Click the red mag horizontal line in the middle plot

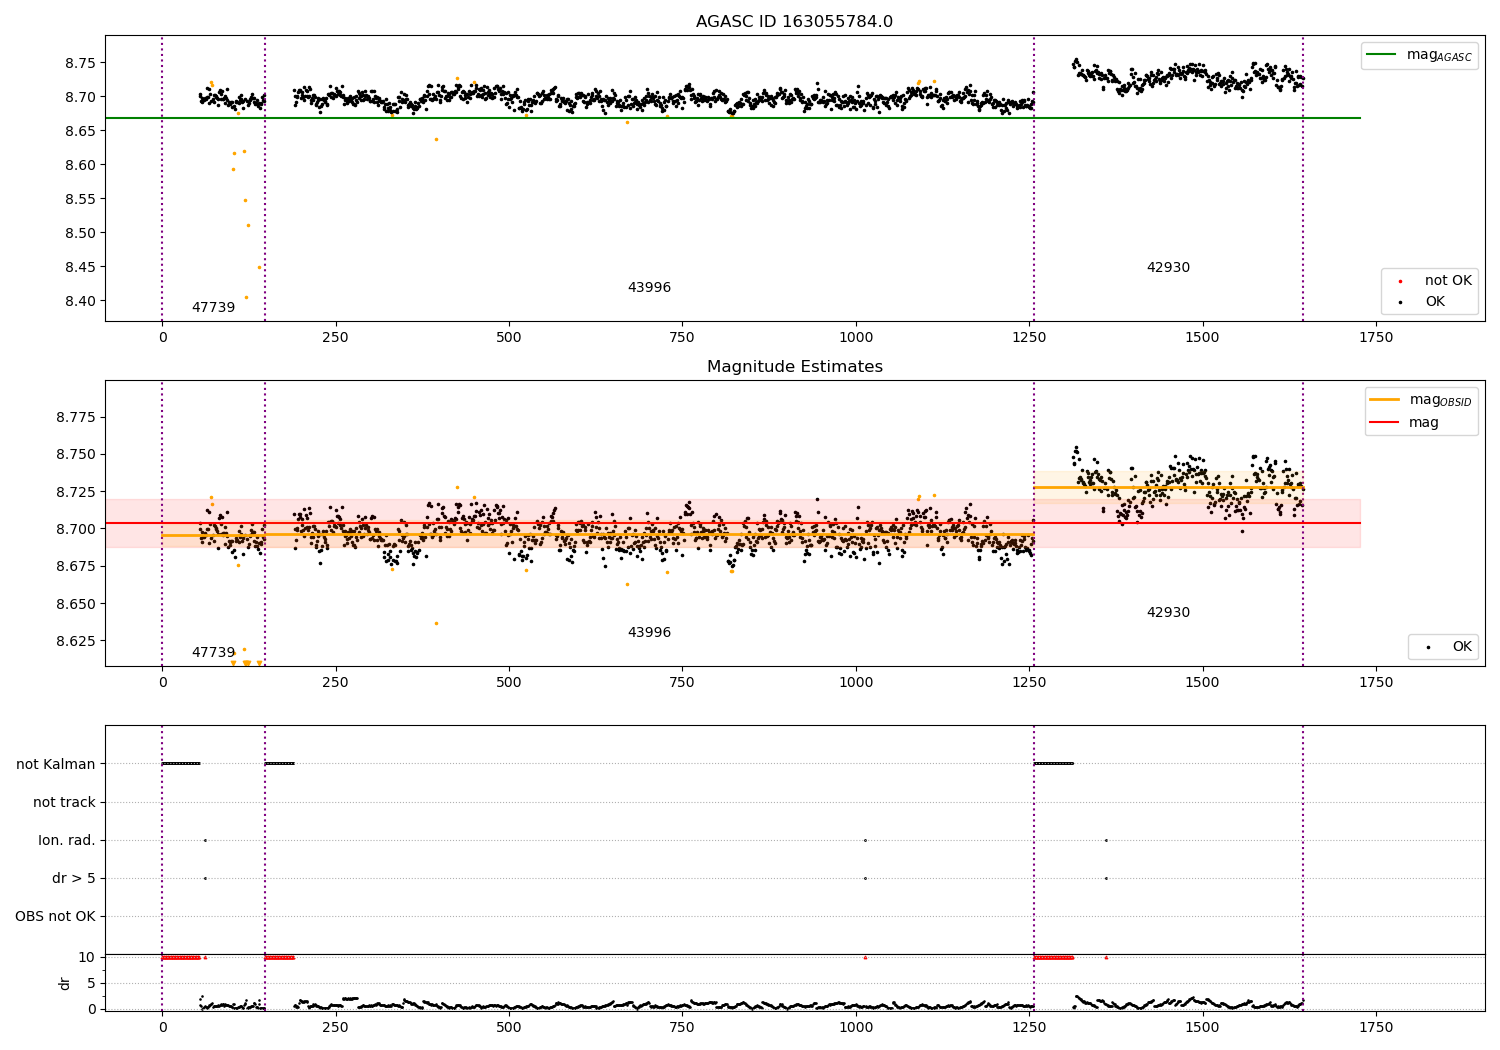[733, 523]
